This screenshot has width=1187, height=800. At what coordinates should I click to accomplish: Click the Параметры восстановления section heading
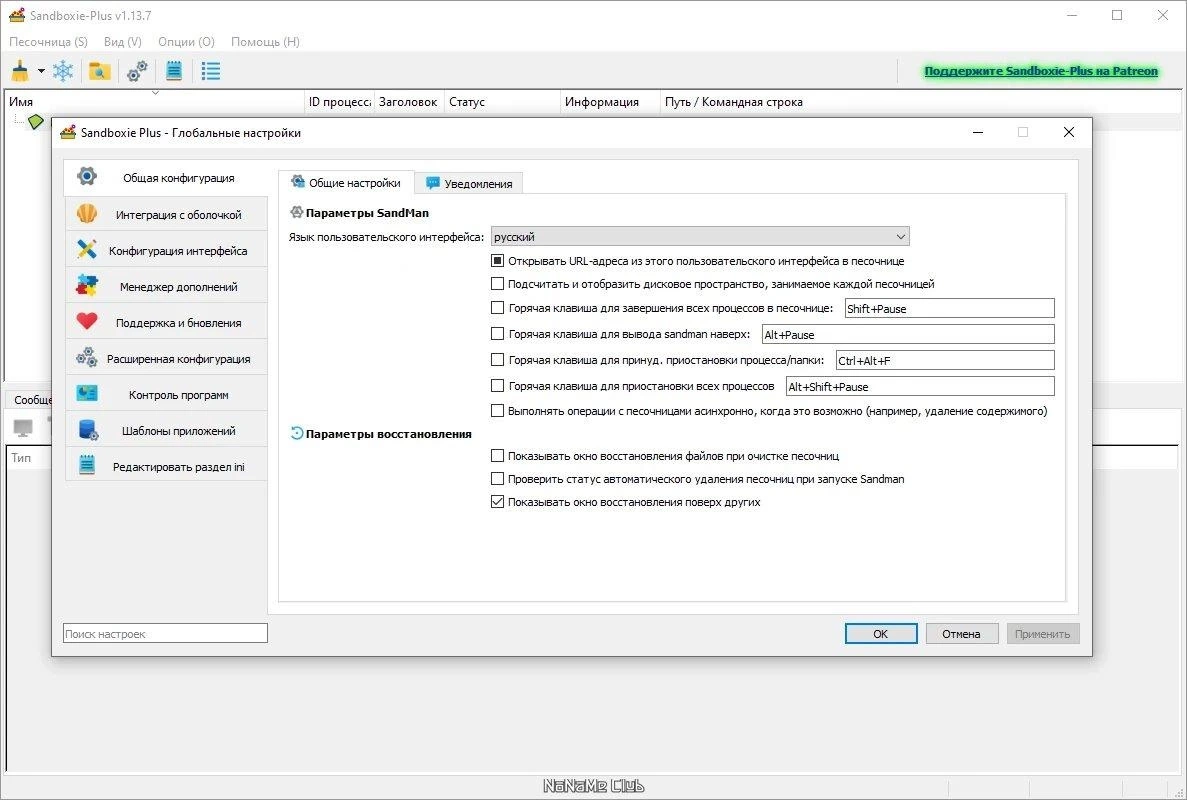tap(388, 434)
